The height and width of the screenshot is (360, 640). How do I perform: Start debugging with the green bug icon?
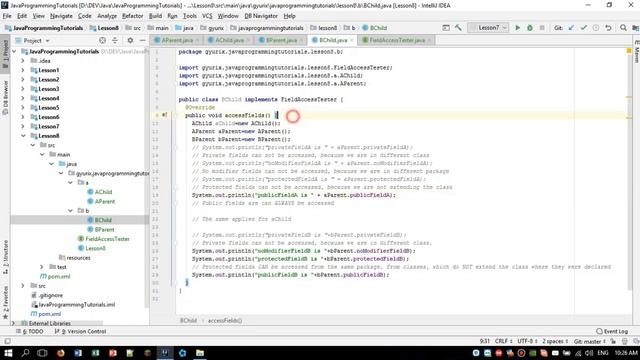pos(530,28)
